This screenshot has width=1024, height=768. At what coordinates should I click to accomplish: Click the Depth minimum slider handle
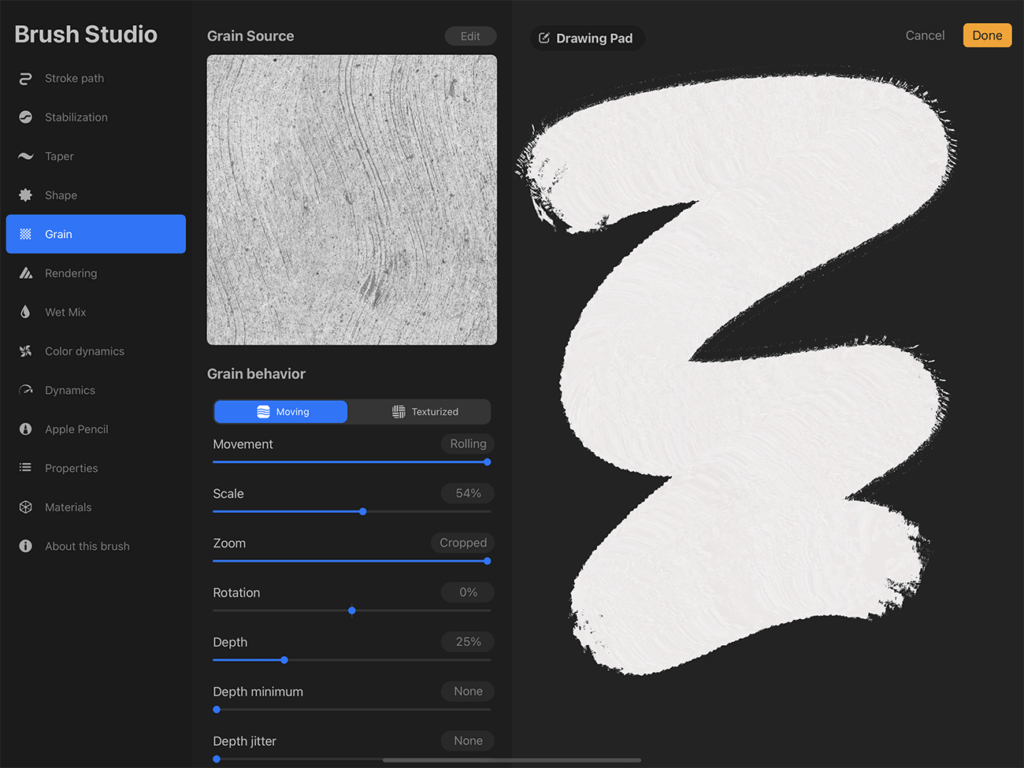pos(217,709)
